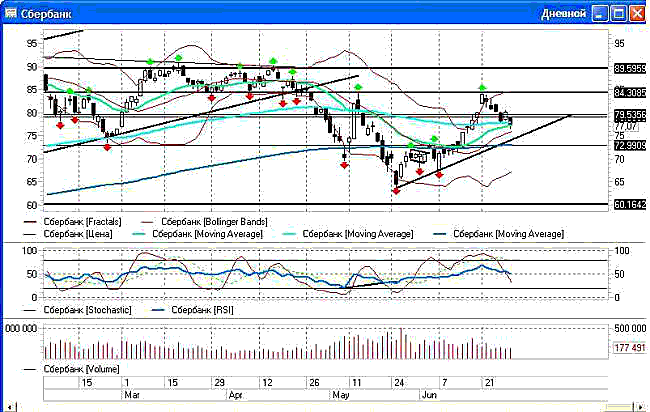650x412 pixels.
Task: Click the 79.5356 price level label
Action: (x=630, y=114)
